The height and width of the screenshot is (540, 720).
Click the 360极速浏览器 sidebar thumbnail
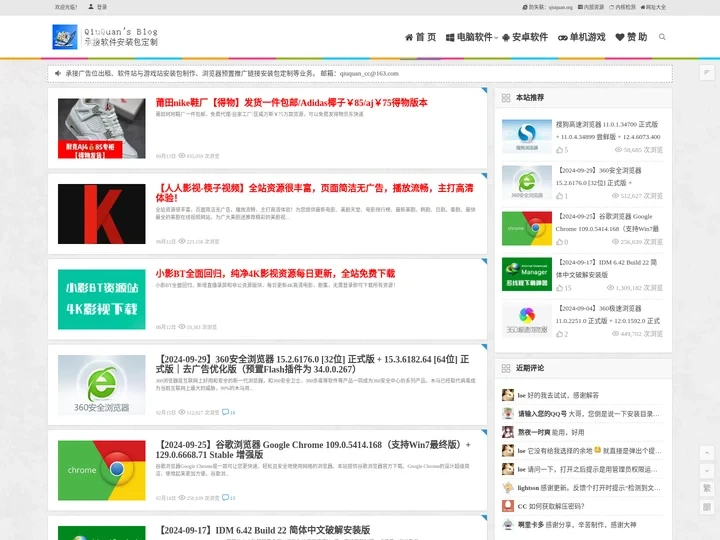pyautogui.click(x=527, y=321)
